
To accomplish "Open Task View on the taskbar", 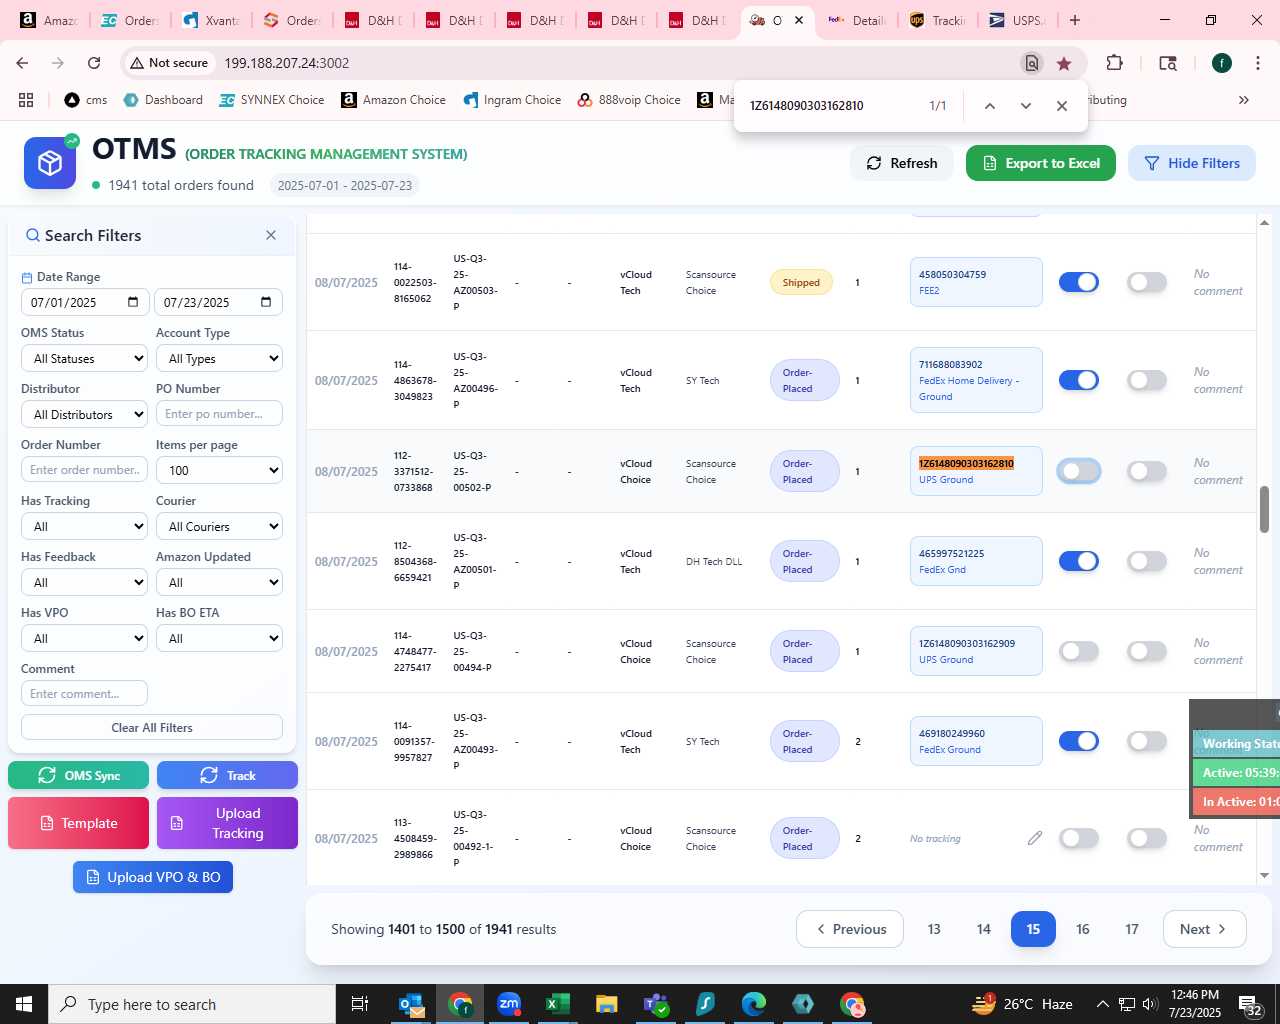I will point(360,1004).
